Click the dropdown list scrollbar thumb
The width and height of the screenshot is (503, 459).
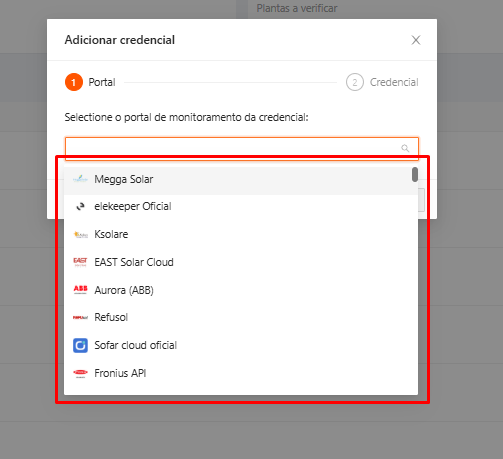coord(415,175)
